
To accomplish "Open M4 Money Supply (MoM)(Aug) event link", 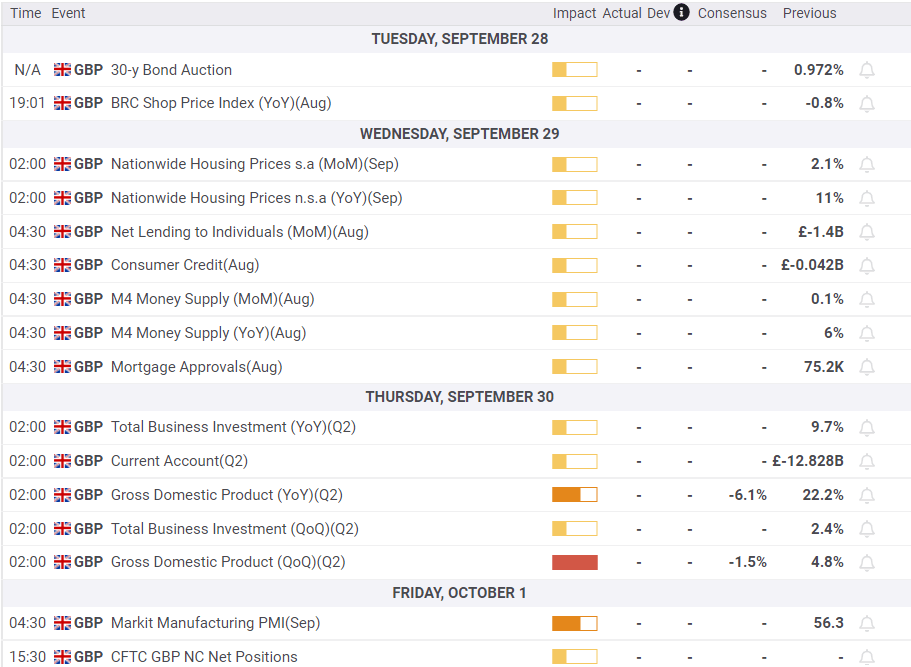I will (212, 299).
